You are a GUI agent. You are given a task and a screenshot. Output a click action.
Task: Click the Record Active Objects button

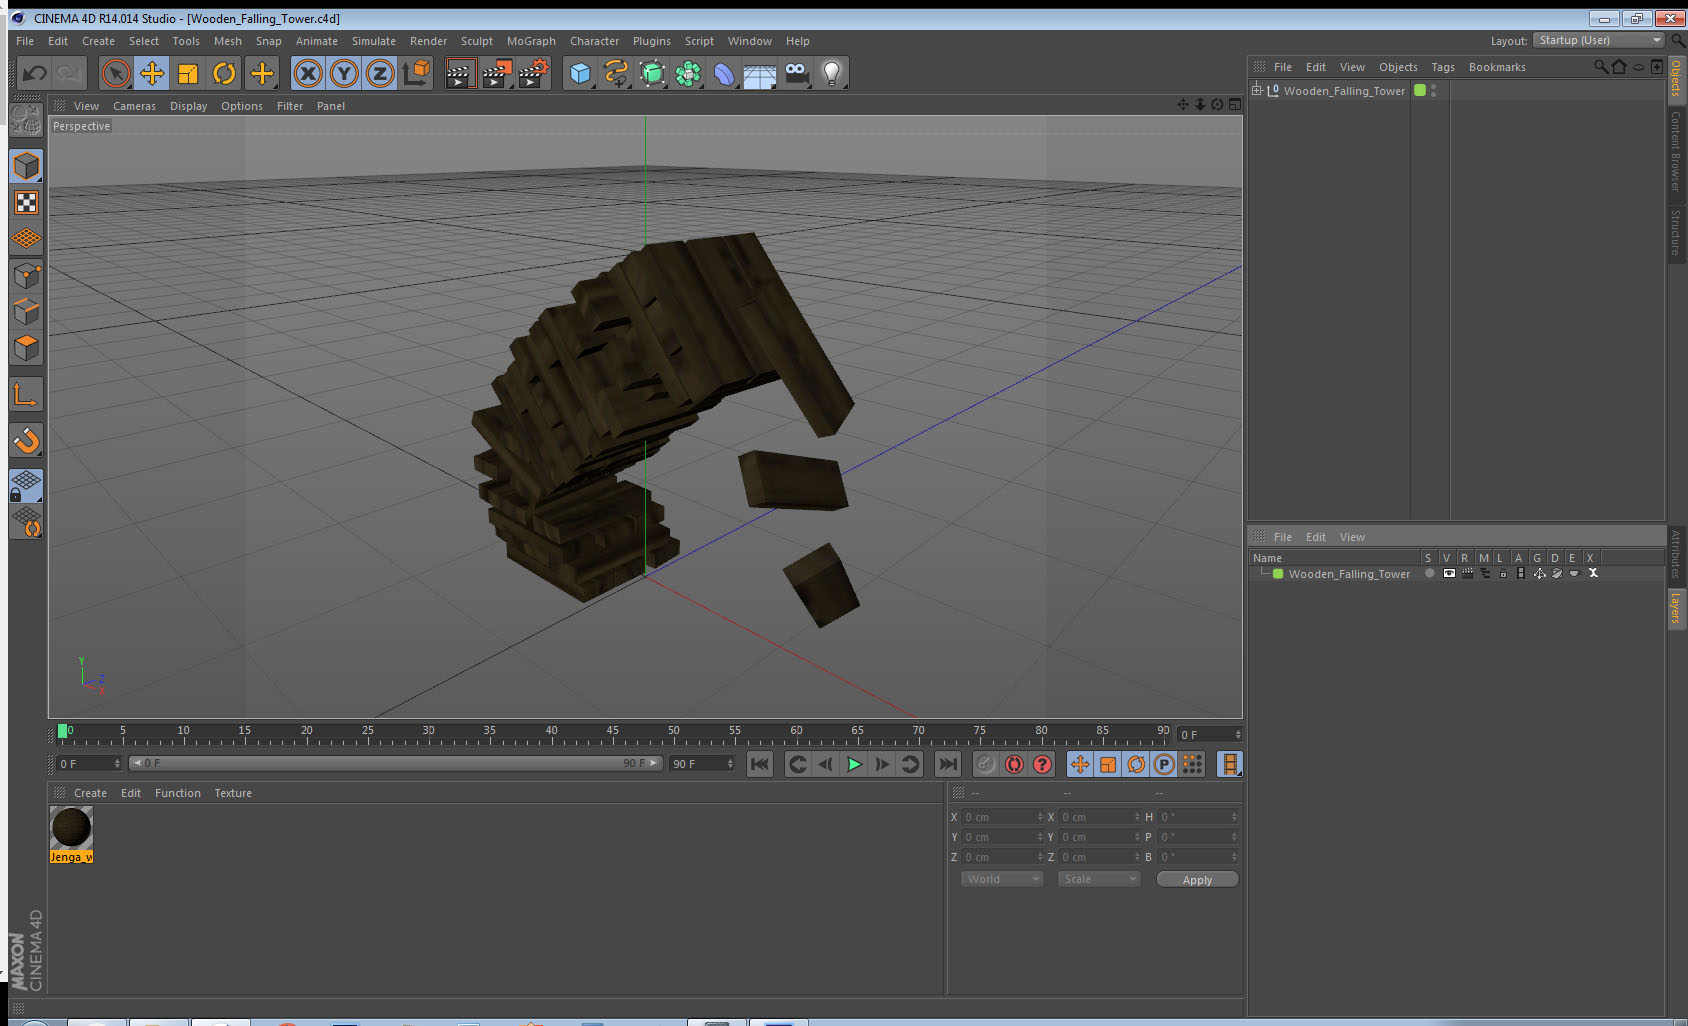986,764
